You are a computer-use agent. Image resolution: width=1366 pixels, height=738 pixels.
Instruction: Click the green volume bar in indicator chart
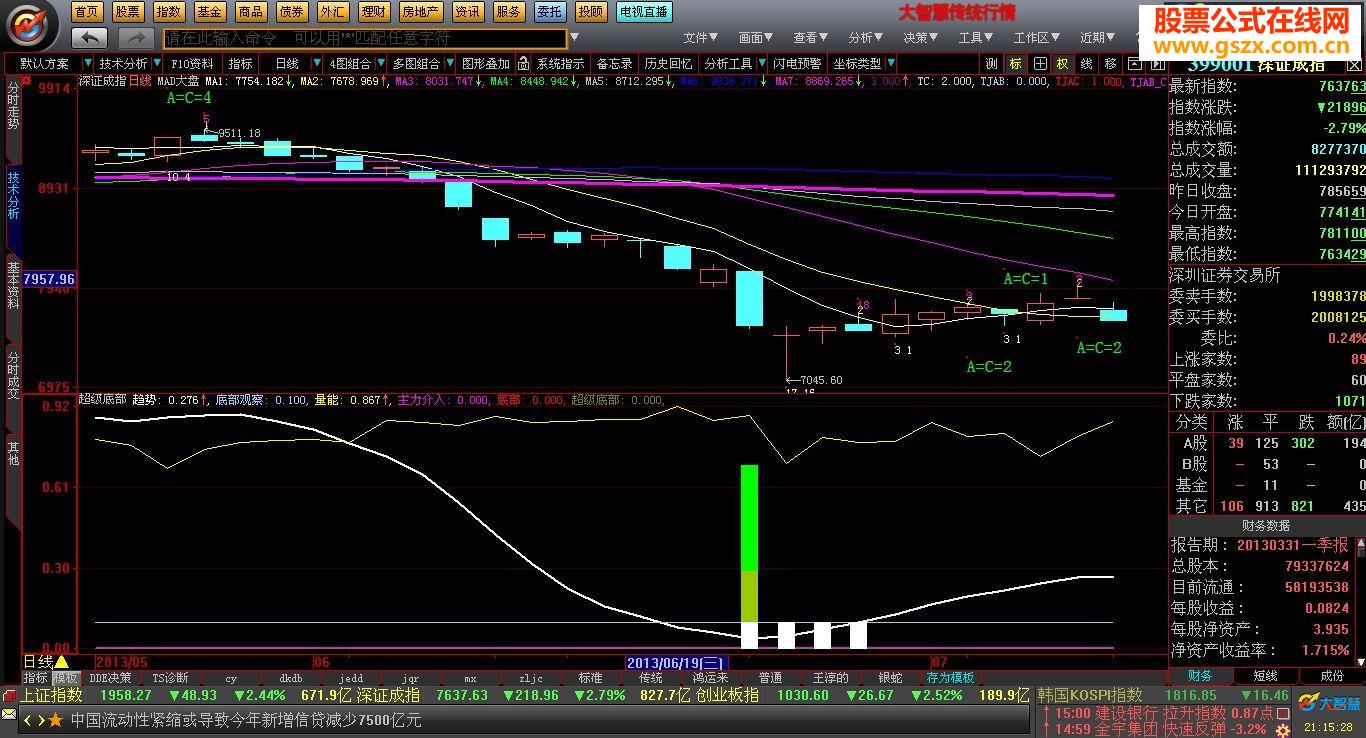coord(749,518)
